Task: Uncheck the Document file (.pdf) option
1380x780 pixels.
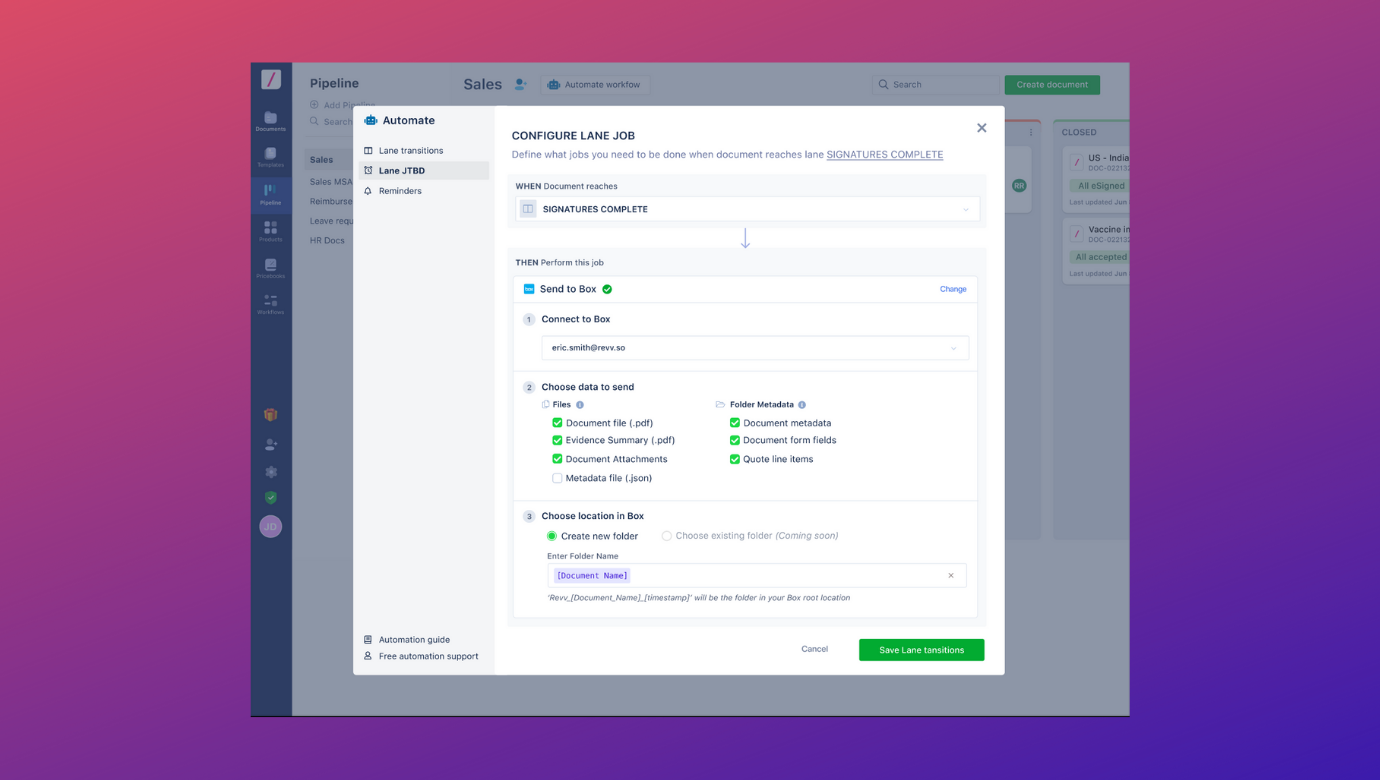Action: (558, 422)
